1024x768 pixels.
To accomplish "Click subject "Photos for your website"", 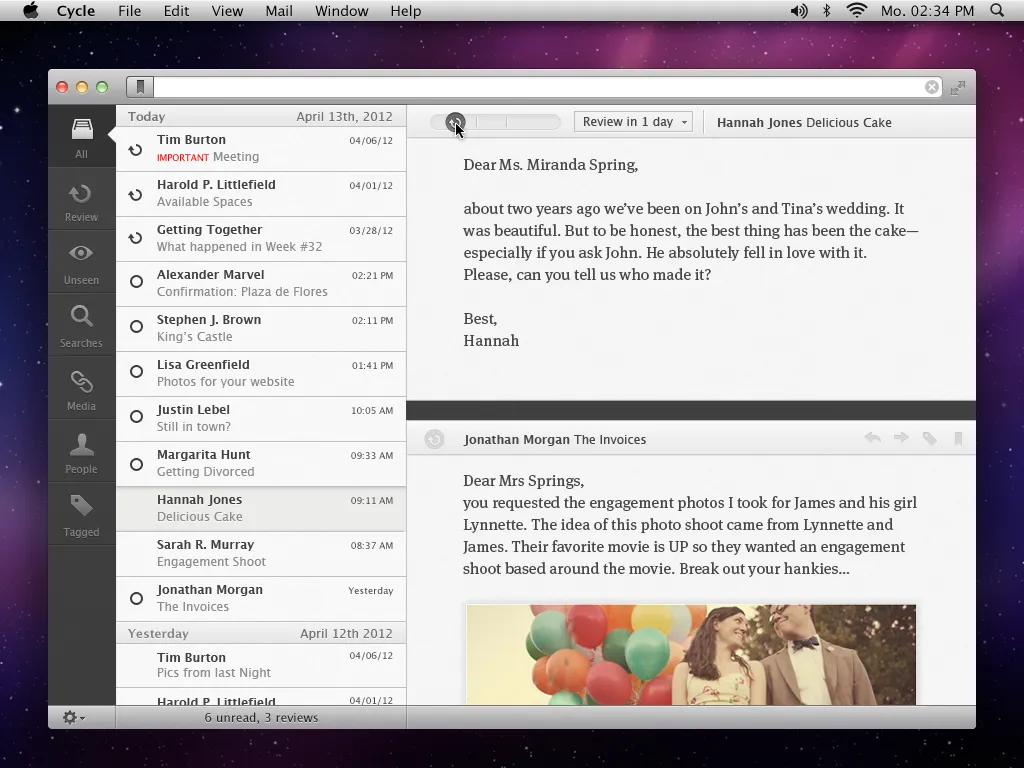I will click(225, 381).
